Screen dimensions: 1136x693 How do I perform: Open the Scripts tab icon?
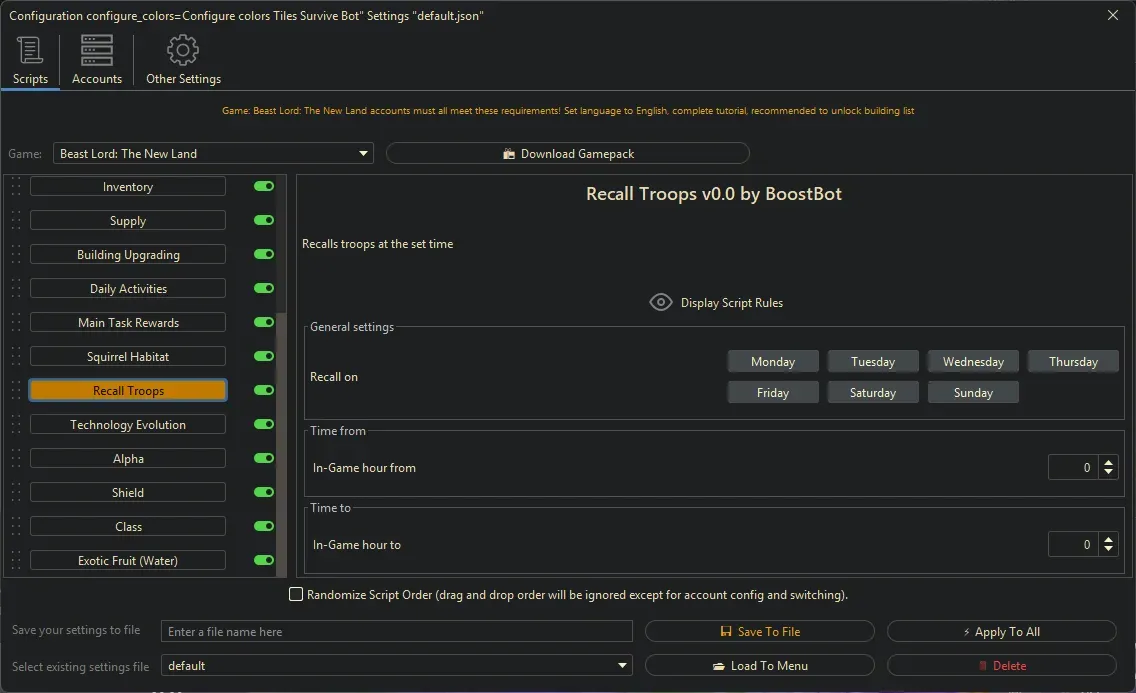(x=30, y=50)
